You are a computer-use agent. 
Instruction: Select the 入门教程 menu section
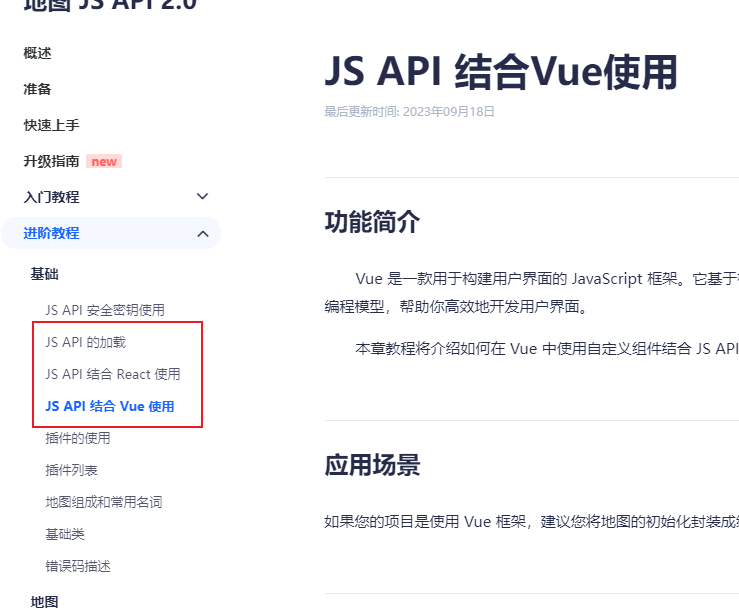[52, 197]
